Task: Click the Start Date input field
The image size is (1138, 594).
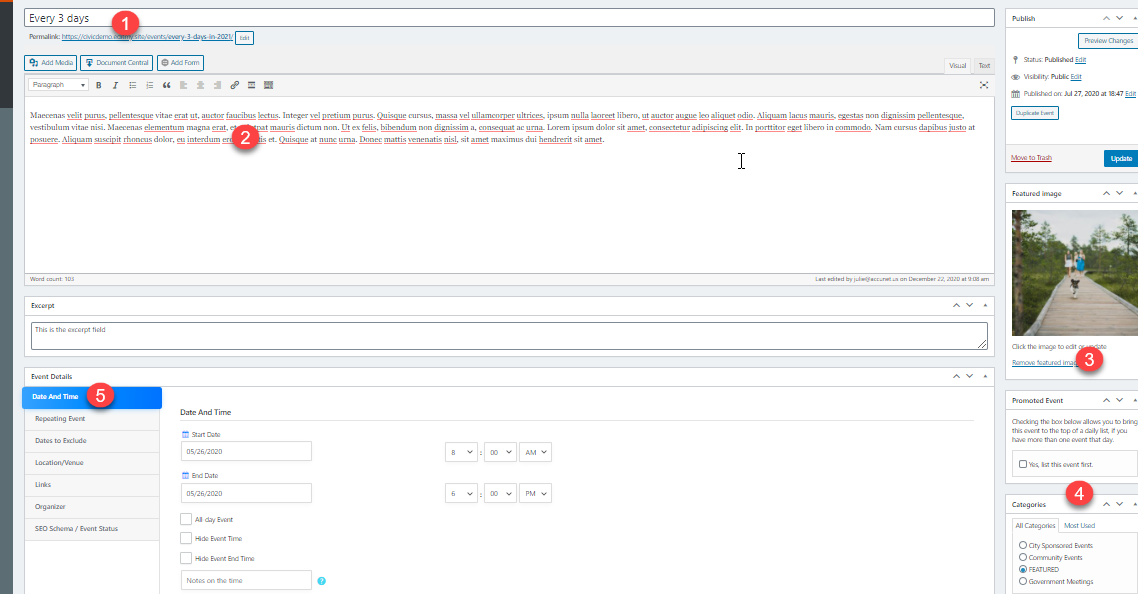Action: [246, 452]
